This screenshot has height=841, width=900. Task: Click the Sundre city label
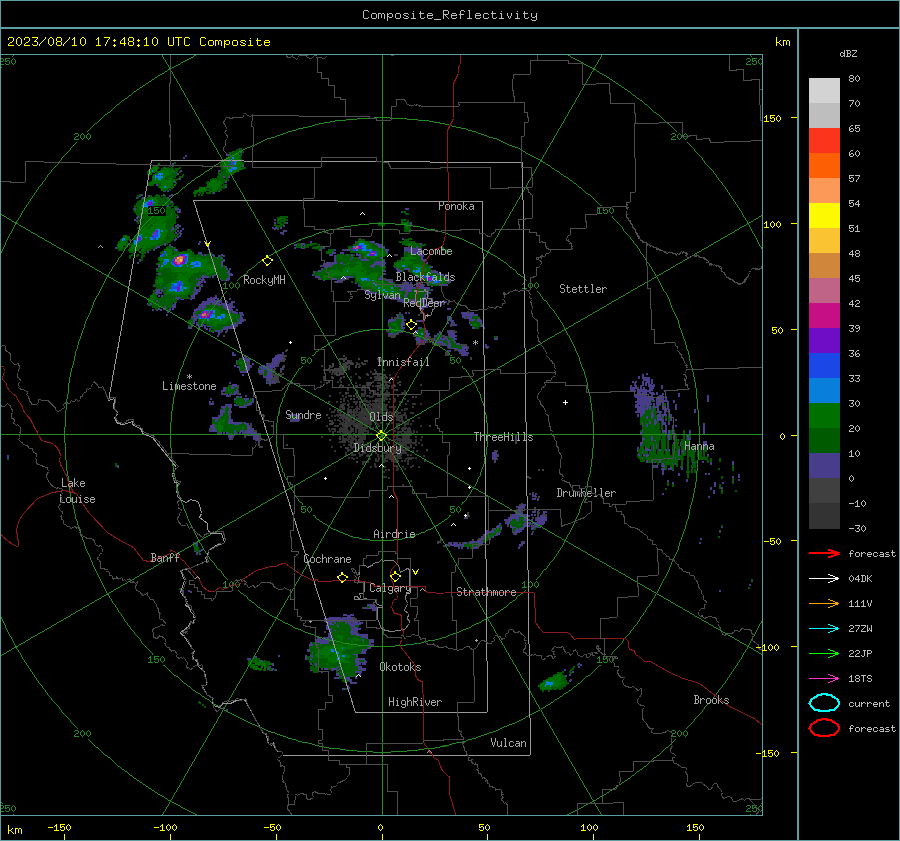click(303, 415)
